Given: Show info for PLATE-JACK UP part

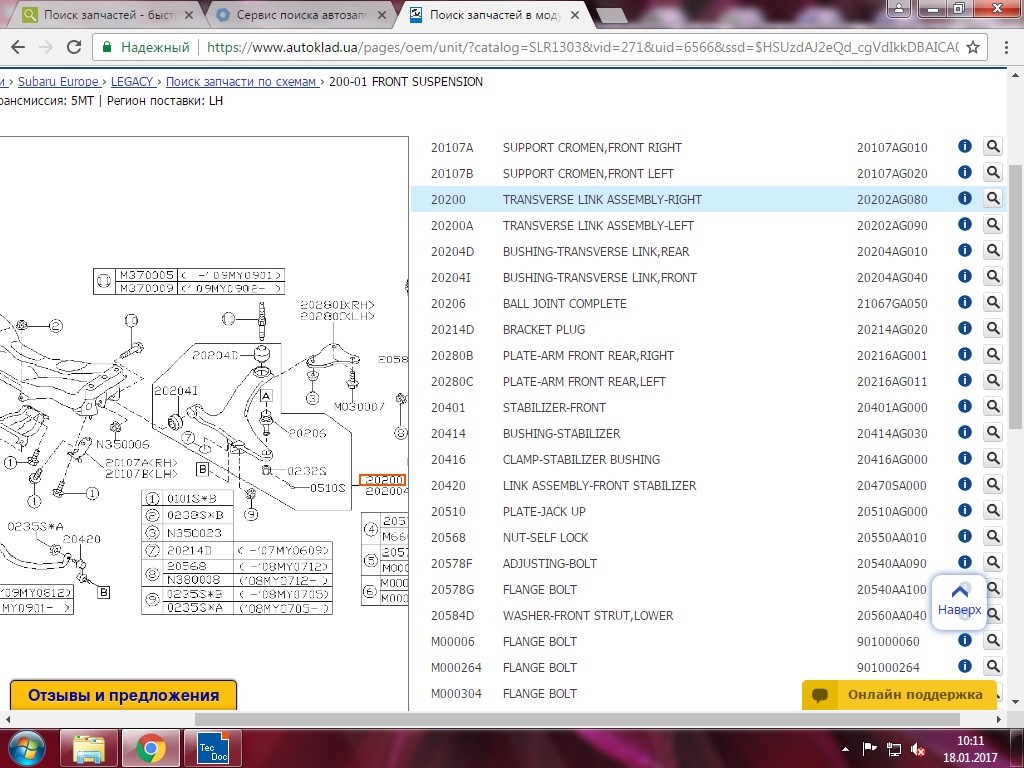Looking at the screenshot, I should (x=964, y=511).
